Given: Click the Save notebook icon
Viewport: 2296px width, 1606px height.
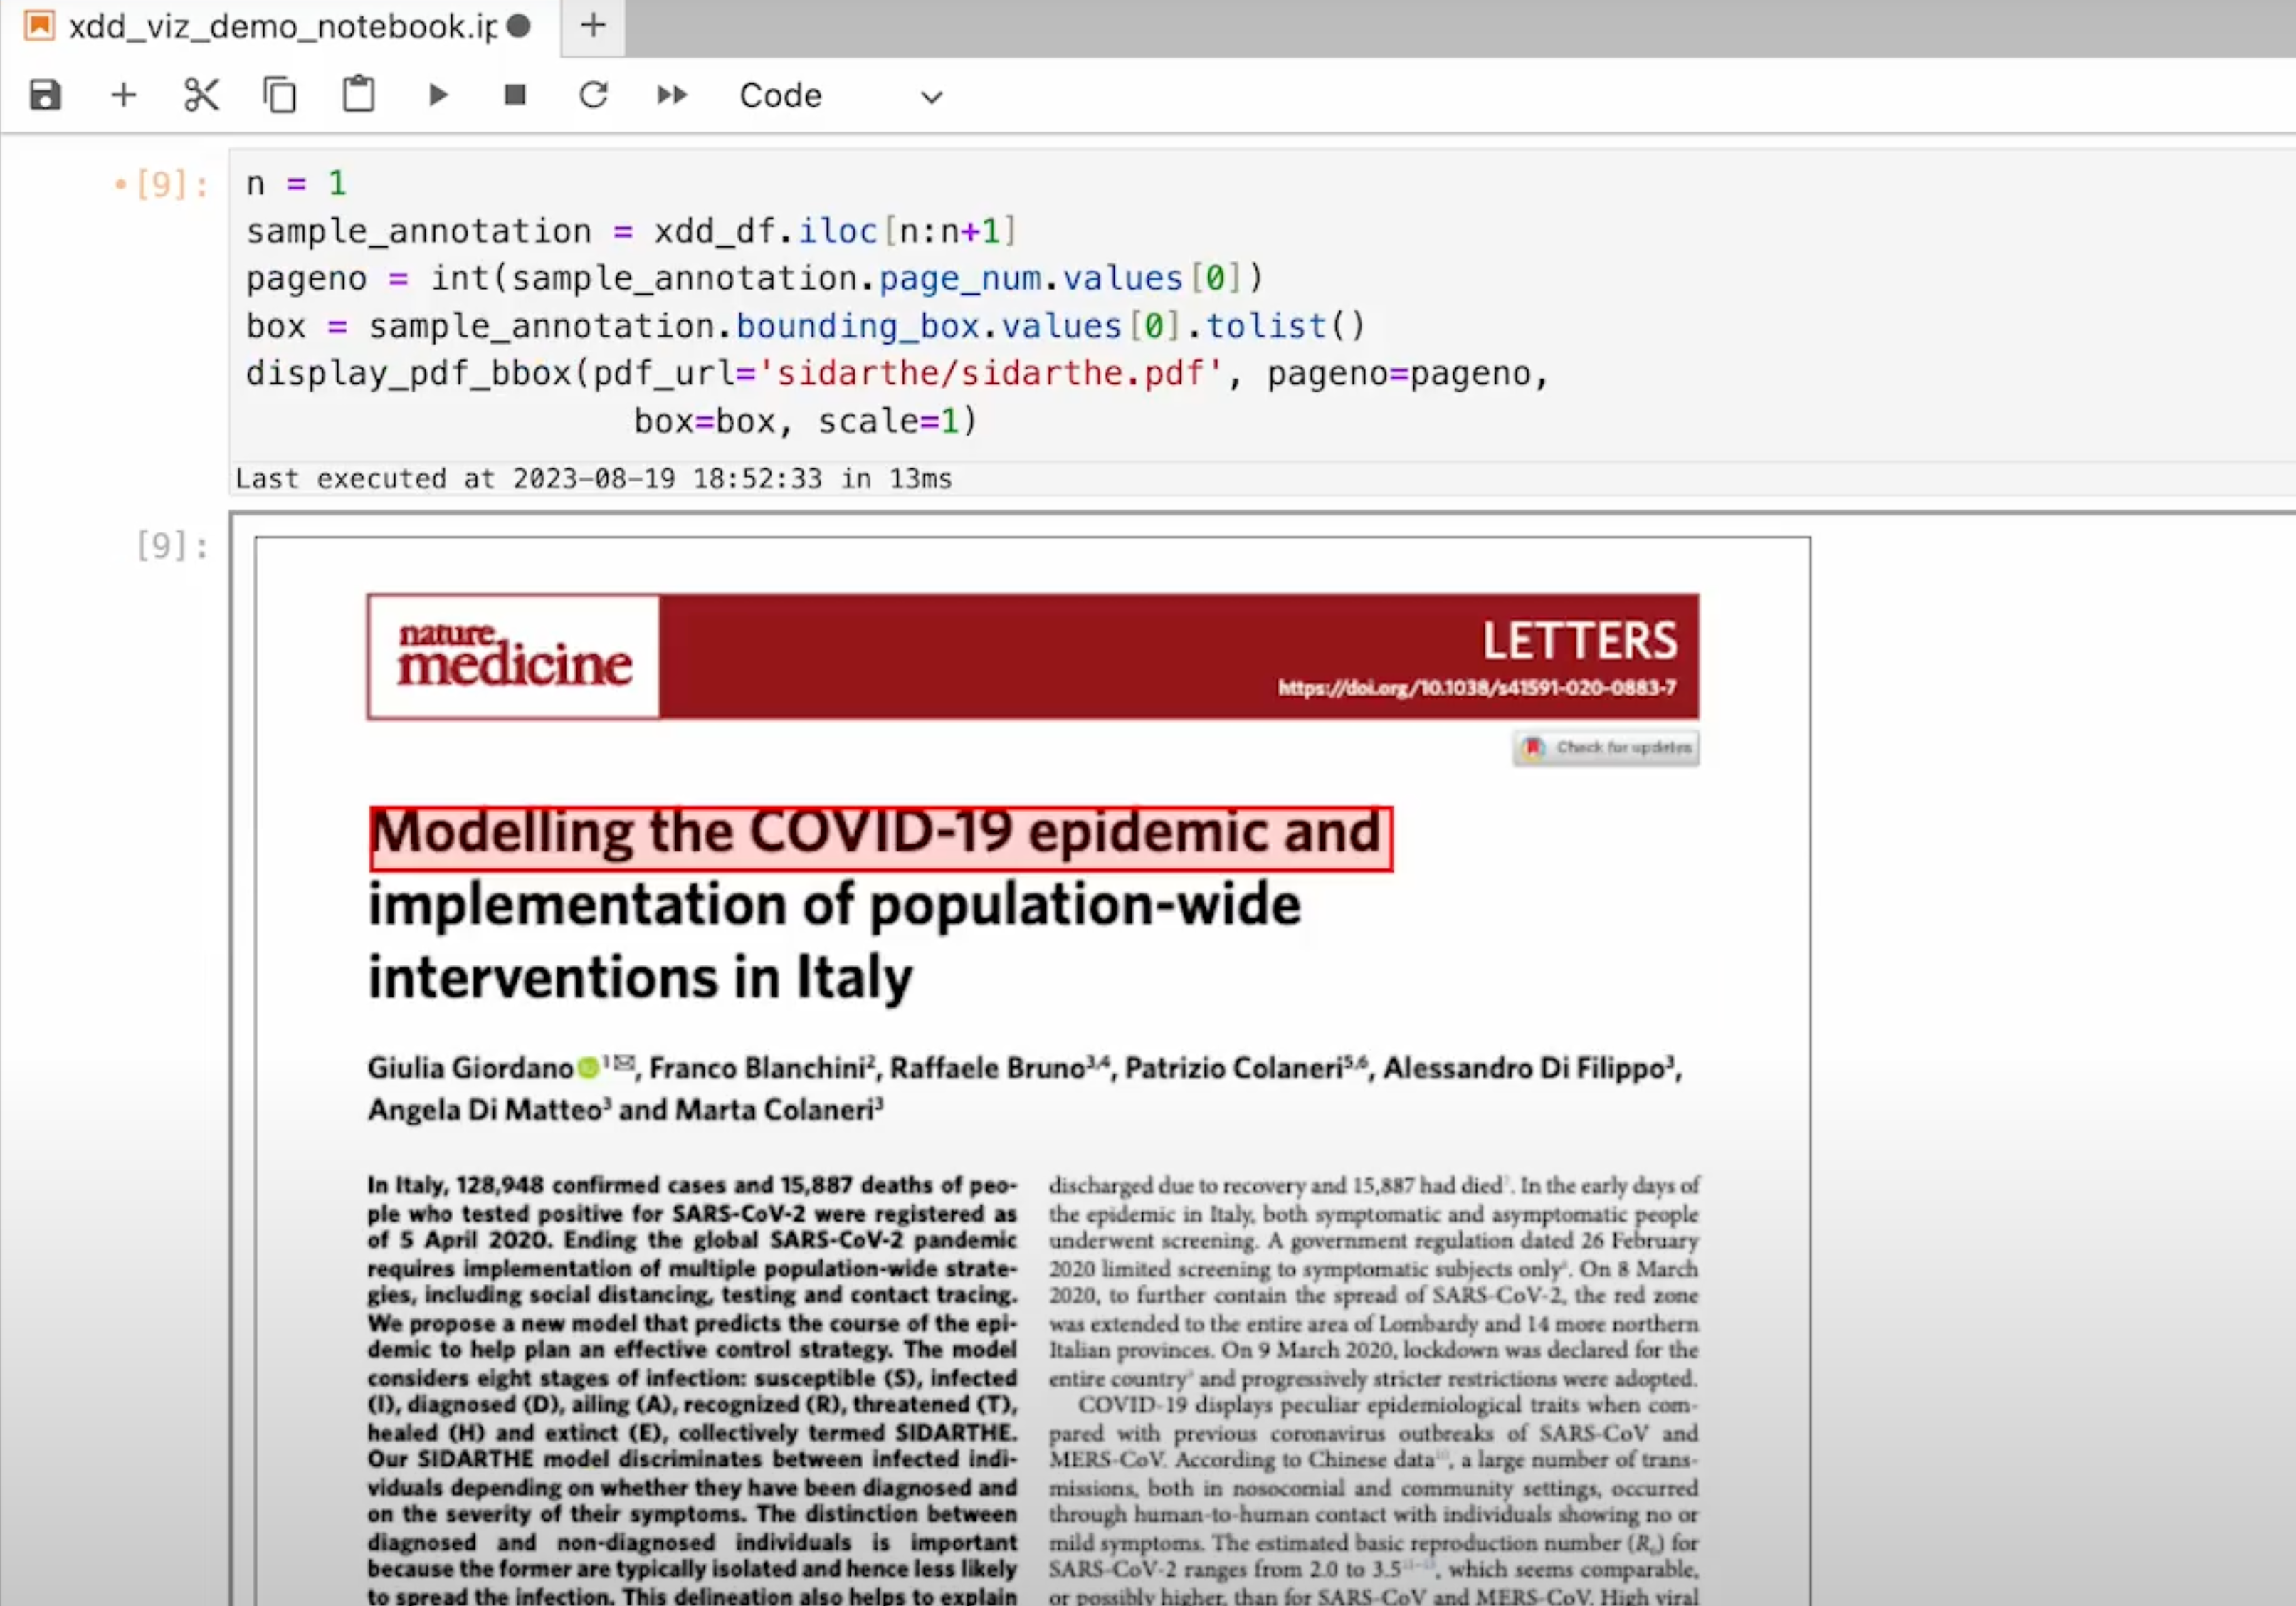Looking at the screenshot, I should pos(46,96).
